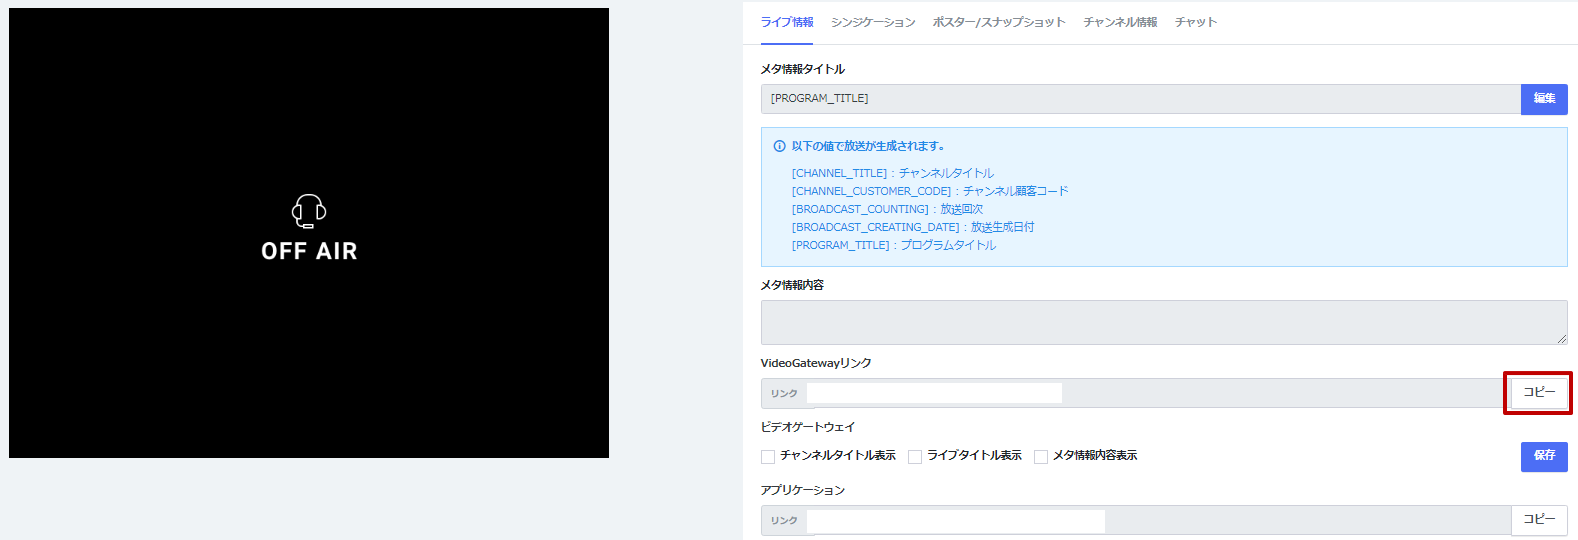This screenshot has height=540, width=1578.
Task: Click the ビデオゲートウェイ label
Action: click(808, 427)
